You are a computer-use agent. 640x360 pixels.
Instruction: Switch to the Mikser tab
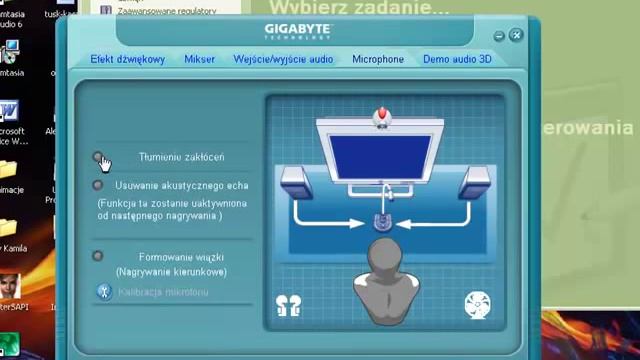click(199, 59)
